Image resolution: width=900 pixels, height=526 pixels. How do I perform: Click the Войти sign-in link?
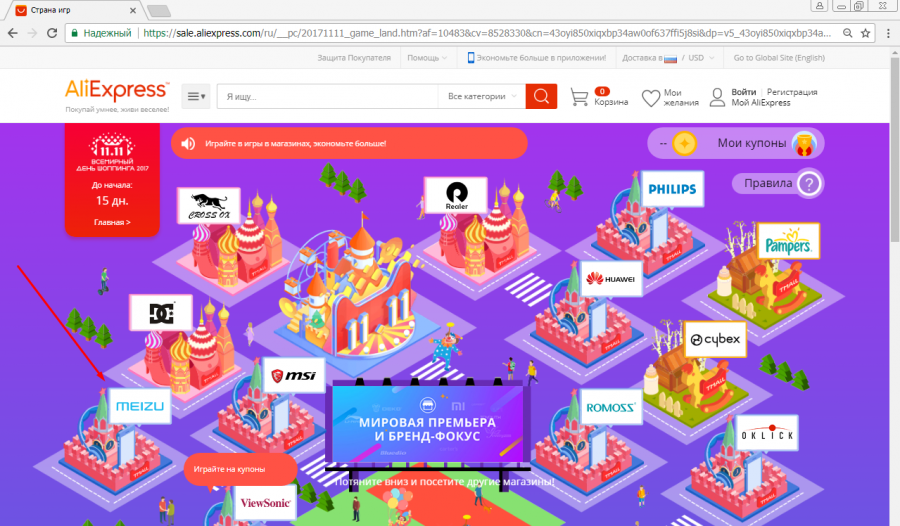pos(743,92)
